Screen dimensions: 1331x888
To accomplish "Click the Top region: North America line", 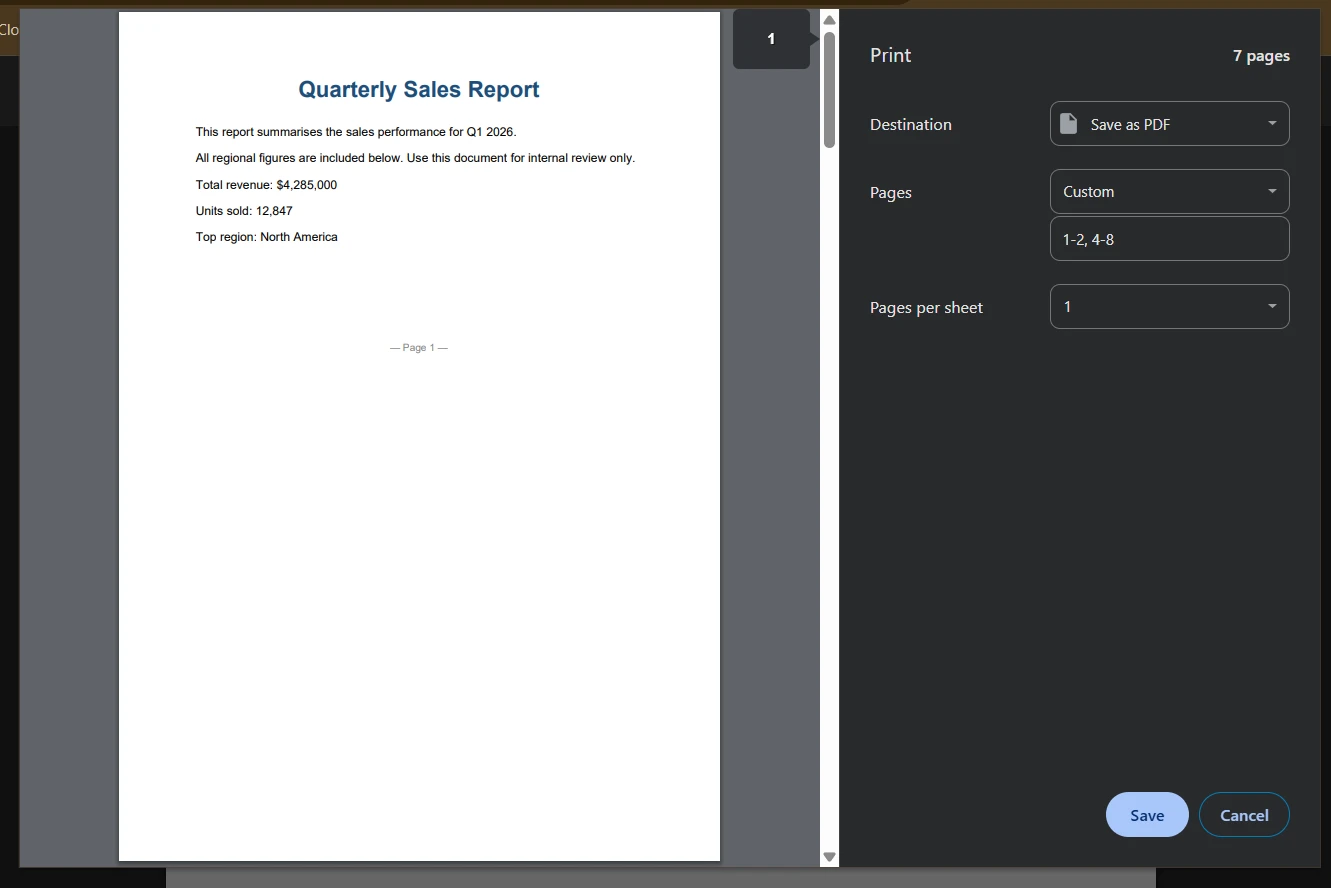I will click(267, 237).
